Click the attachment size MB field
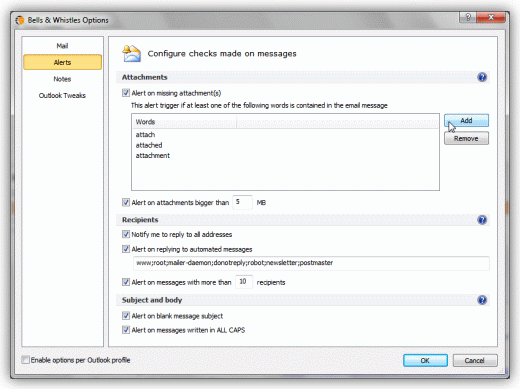This screenshot has width=520, height=389. click(x=242, y=202)
